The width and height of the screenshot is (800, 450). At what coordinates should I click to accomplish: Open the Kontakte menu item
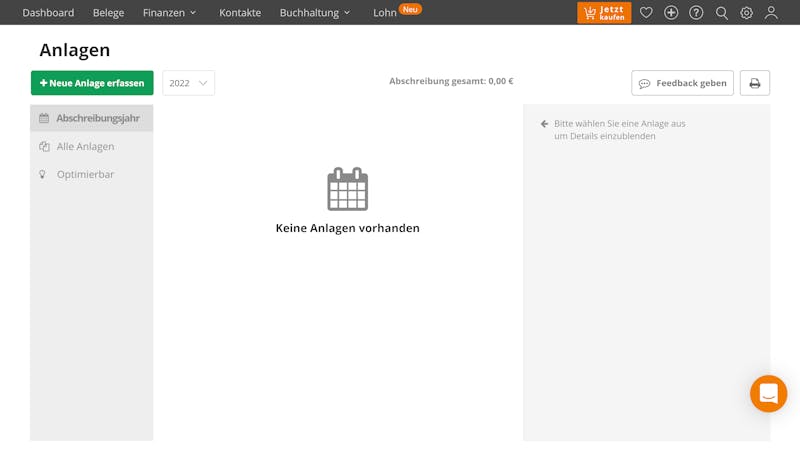click(240, 13)
